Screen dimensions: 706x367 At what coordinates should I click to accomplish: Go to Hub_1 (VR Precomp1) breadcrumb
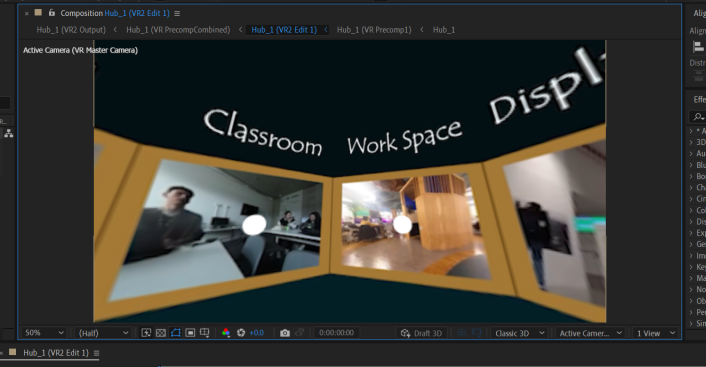(x=374, y=30)
